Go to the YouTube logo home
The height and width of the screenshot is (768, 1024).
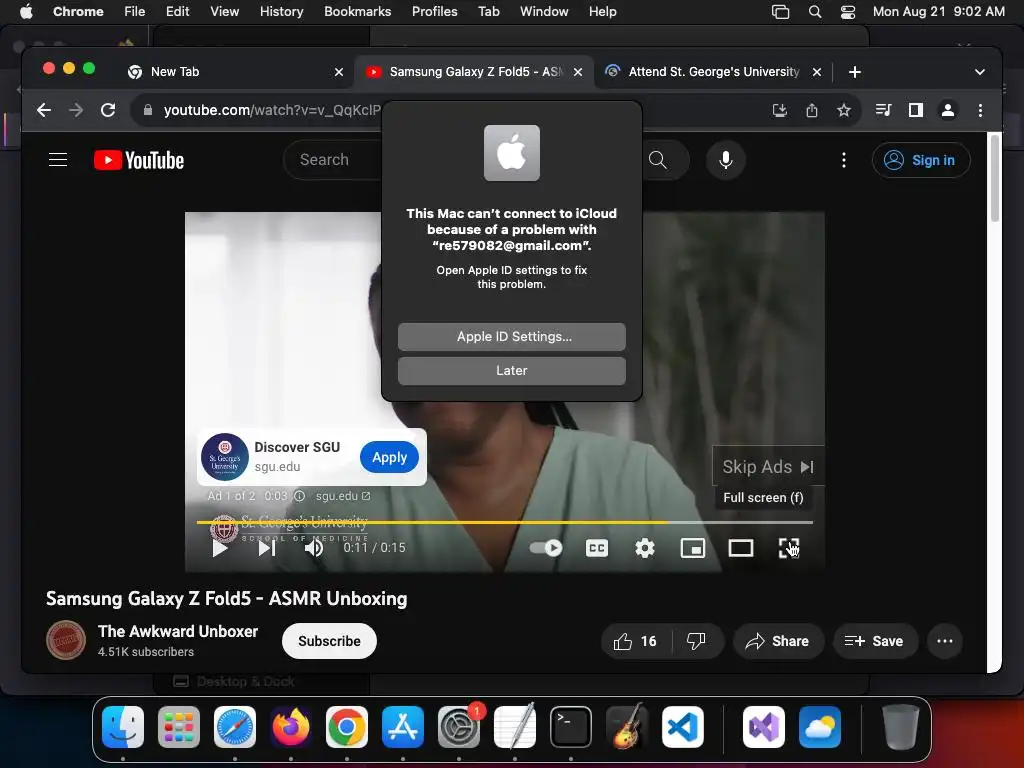(138, 160)
